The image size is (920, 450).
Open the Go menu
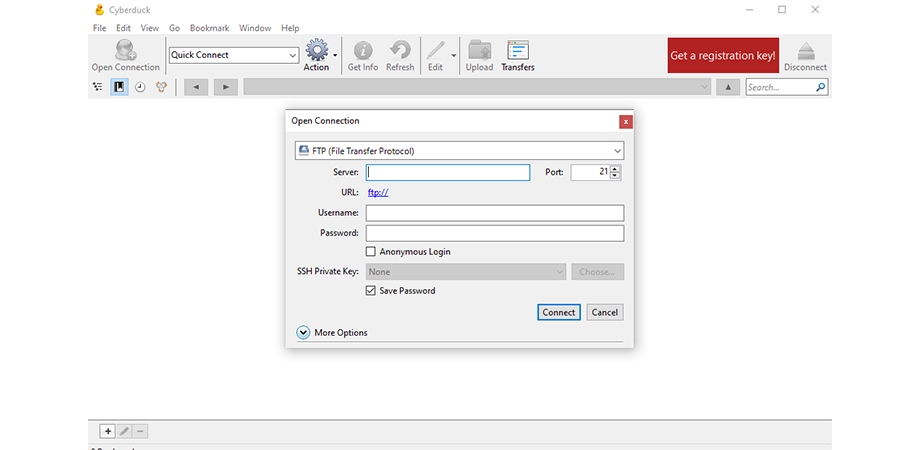pos(174,28)
